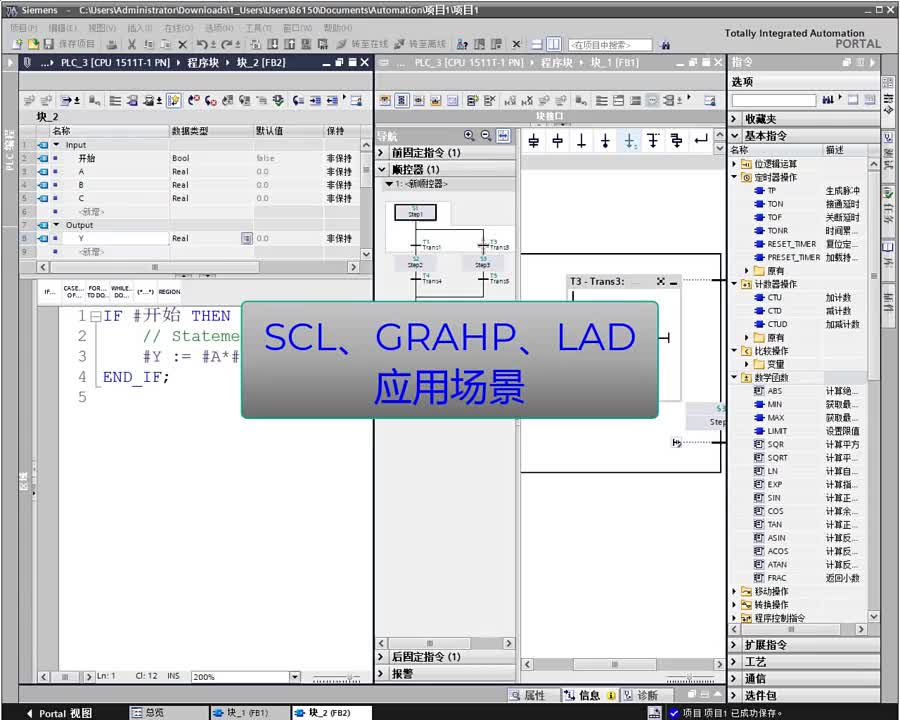Click the Go online (转至在线) button
The width and height of the screenshot is (900, 720).
362,44
